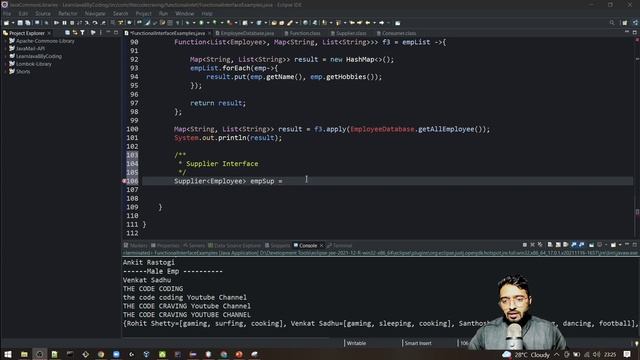Click the Save toolbar icon

[20, 23]
